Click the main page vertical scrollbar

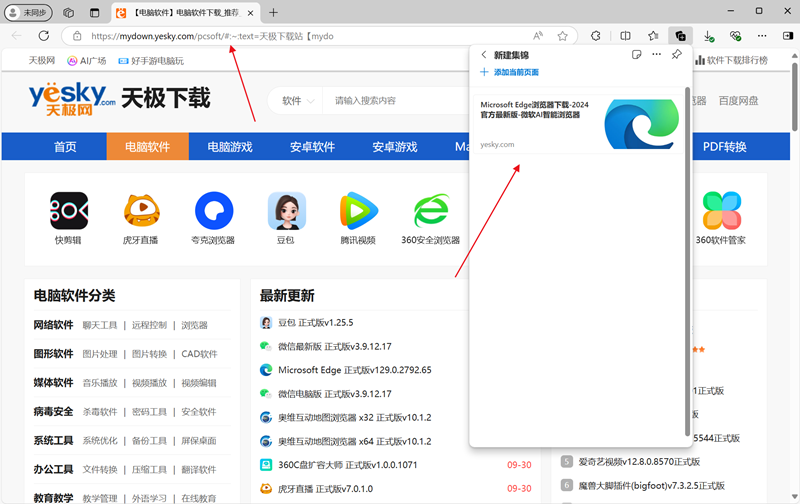794,97
